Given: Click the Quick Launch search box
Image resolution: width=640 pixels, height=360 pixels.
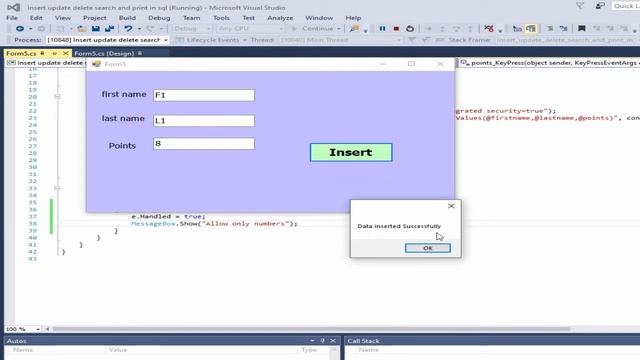Looking at the screenshot, I should pos(625,6).
